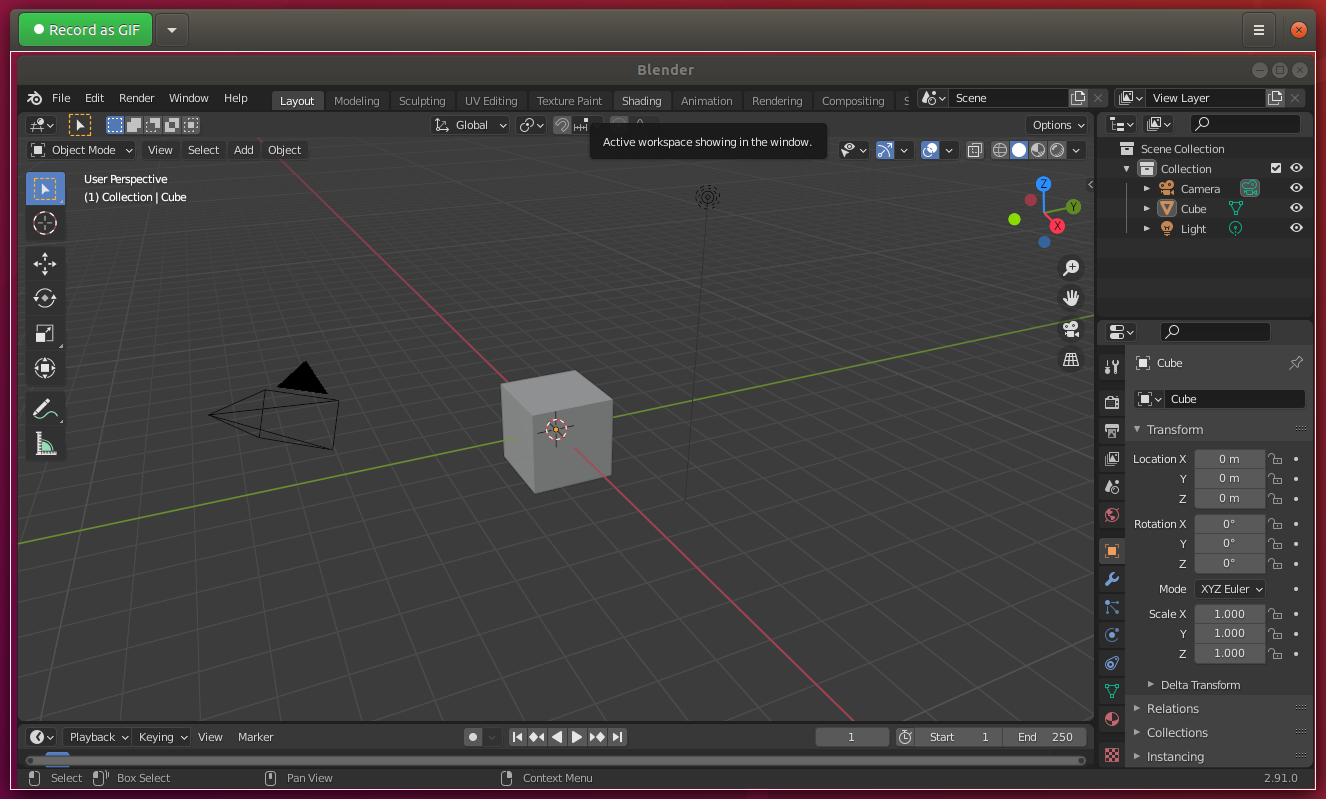
Task: Lock the Location X property
Action: coord(1275,459)
